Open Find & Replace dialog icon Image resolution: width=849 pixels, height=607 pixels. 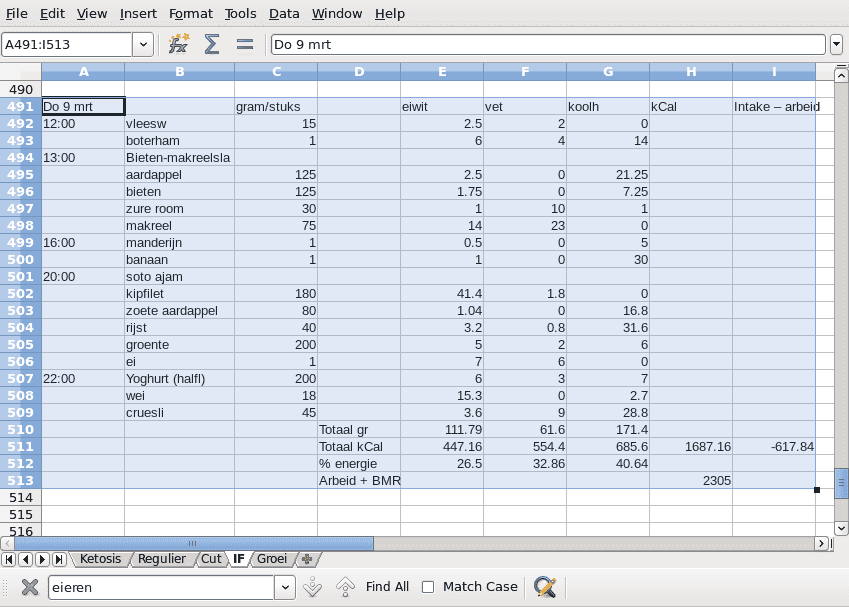tap(545, 587)
